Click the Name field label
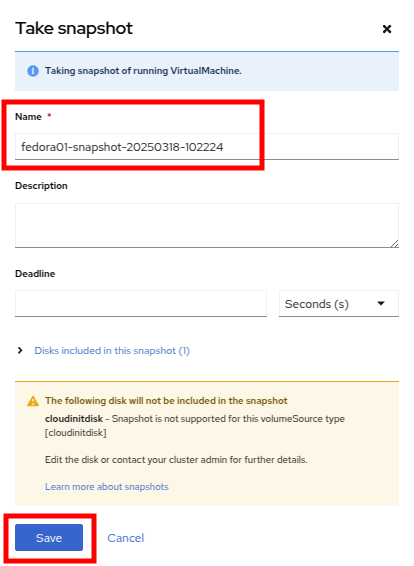Image resolution: width=414 pixels, height=566 pixels. click(28, 117)
